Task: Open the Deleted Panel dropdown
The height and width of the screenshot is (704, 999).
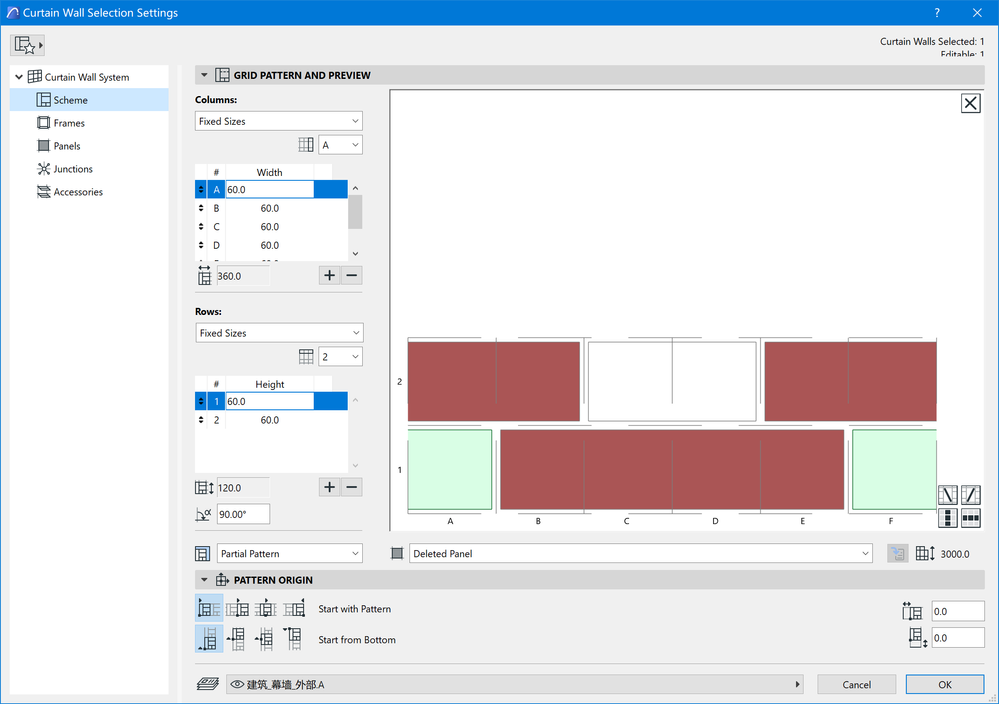Action: pyautogui.click(x=640, y=554)
